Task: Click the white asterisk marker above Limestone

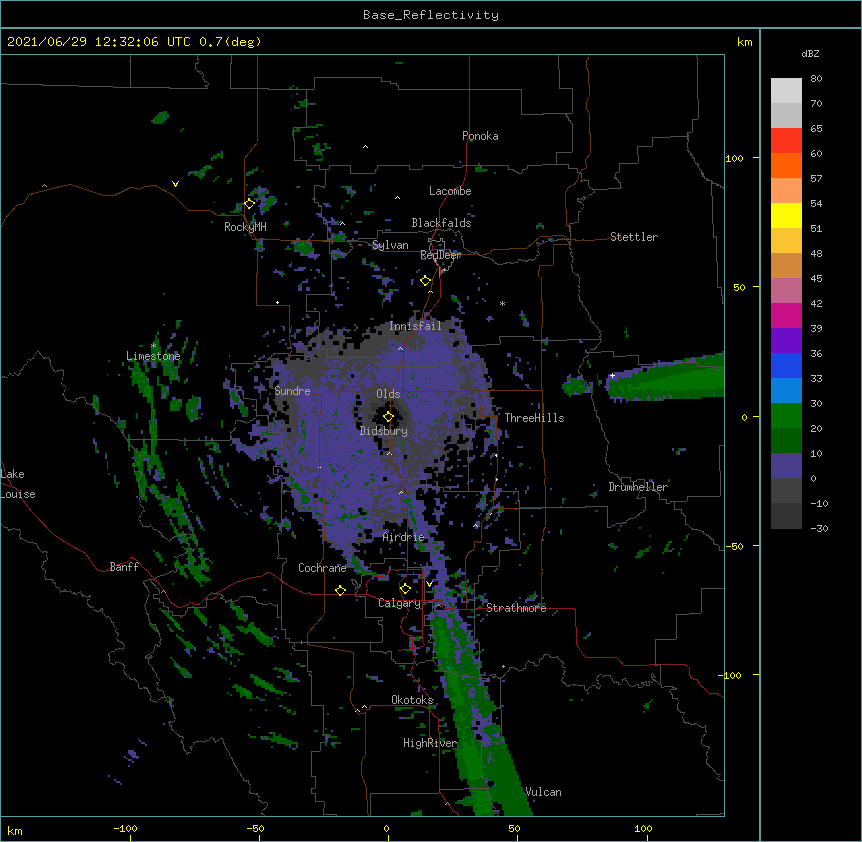Action: [154, 346]
